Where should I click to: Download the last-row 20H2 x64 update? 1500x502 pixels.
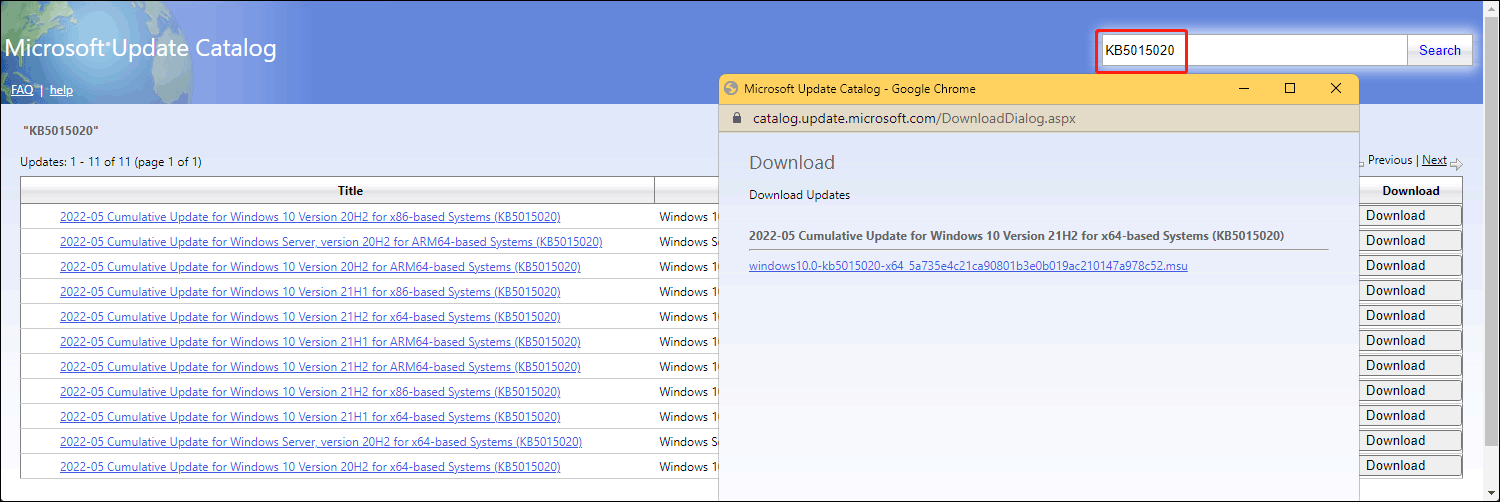1410,466
